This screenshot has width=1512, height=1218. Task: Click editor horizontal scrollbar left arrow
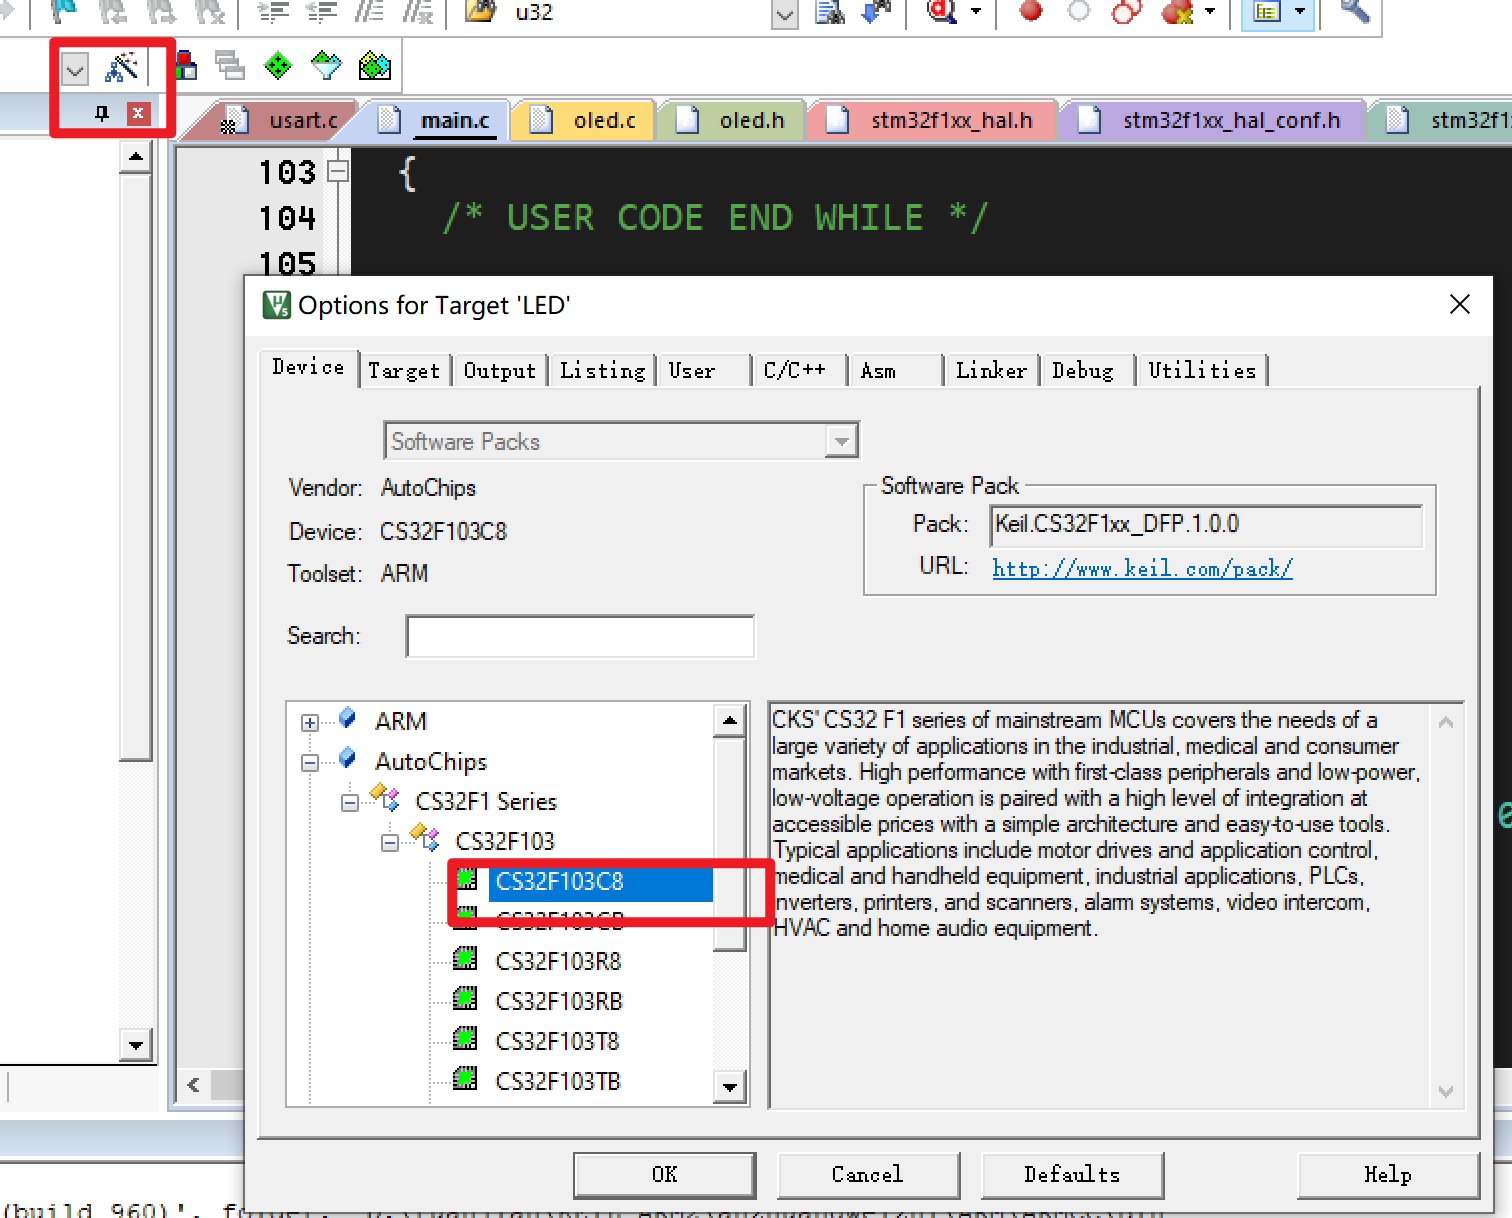193,1085
